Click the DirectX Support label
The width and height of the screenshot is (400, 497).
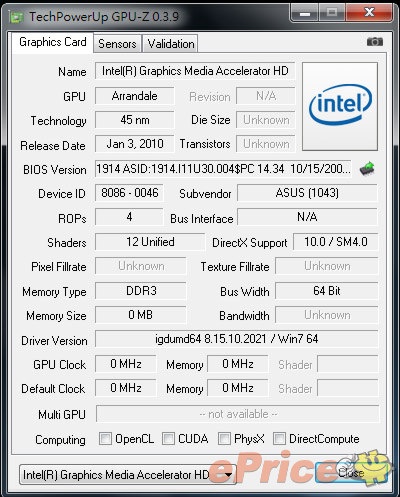point(250,243)
